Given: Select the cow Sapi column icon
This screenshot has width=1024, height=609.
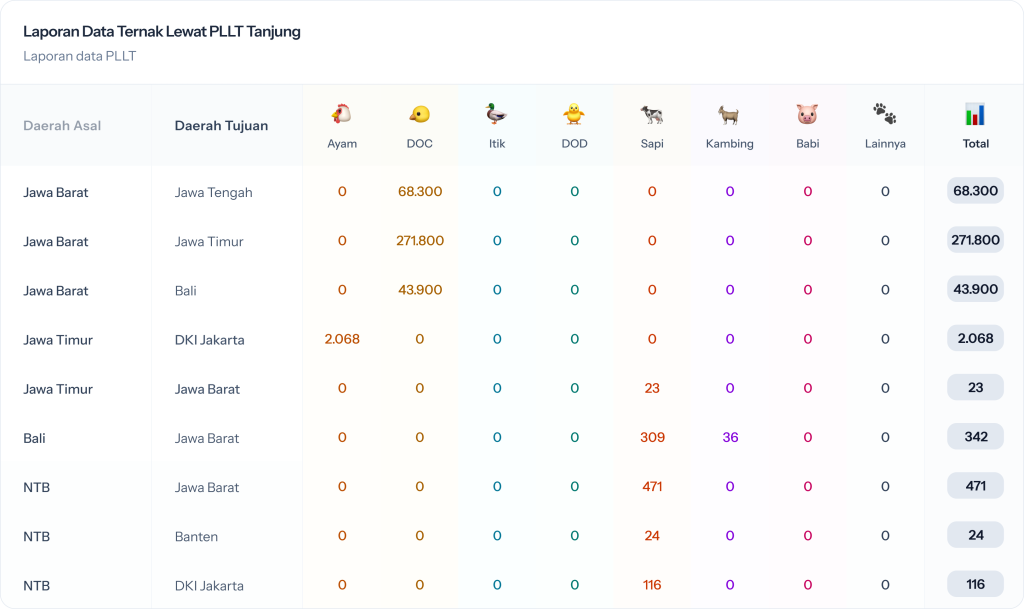Looking at the screenshot, I should (x=652, y=114).
